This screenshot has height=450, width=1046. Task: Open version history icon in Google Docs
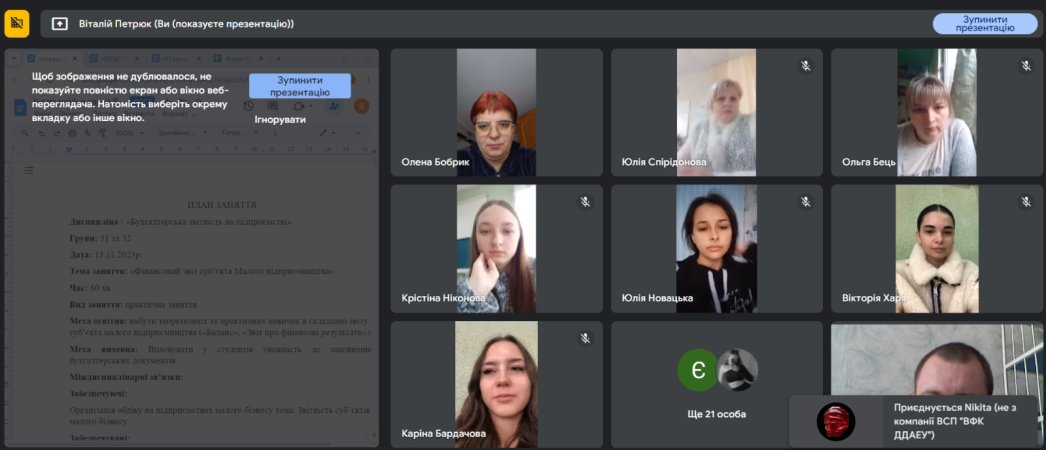pos(248,106)
